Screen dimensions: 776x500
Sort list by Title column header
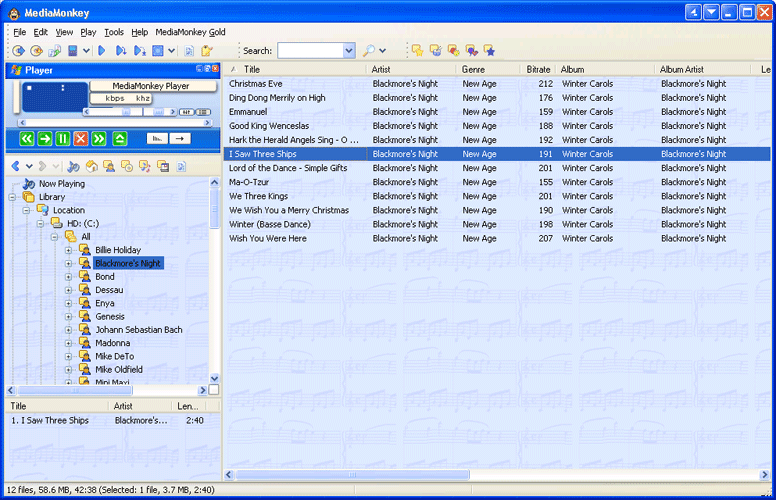coord(296,69)
